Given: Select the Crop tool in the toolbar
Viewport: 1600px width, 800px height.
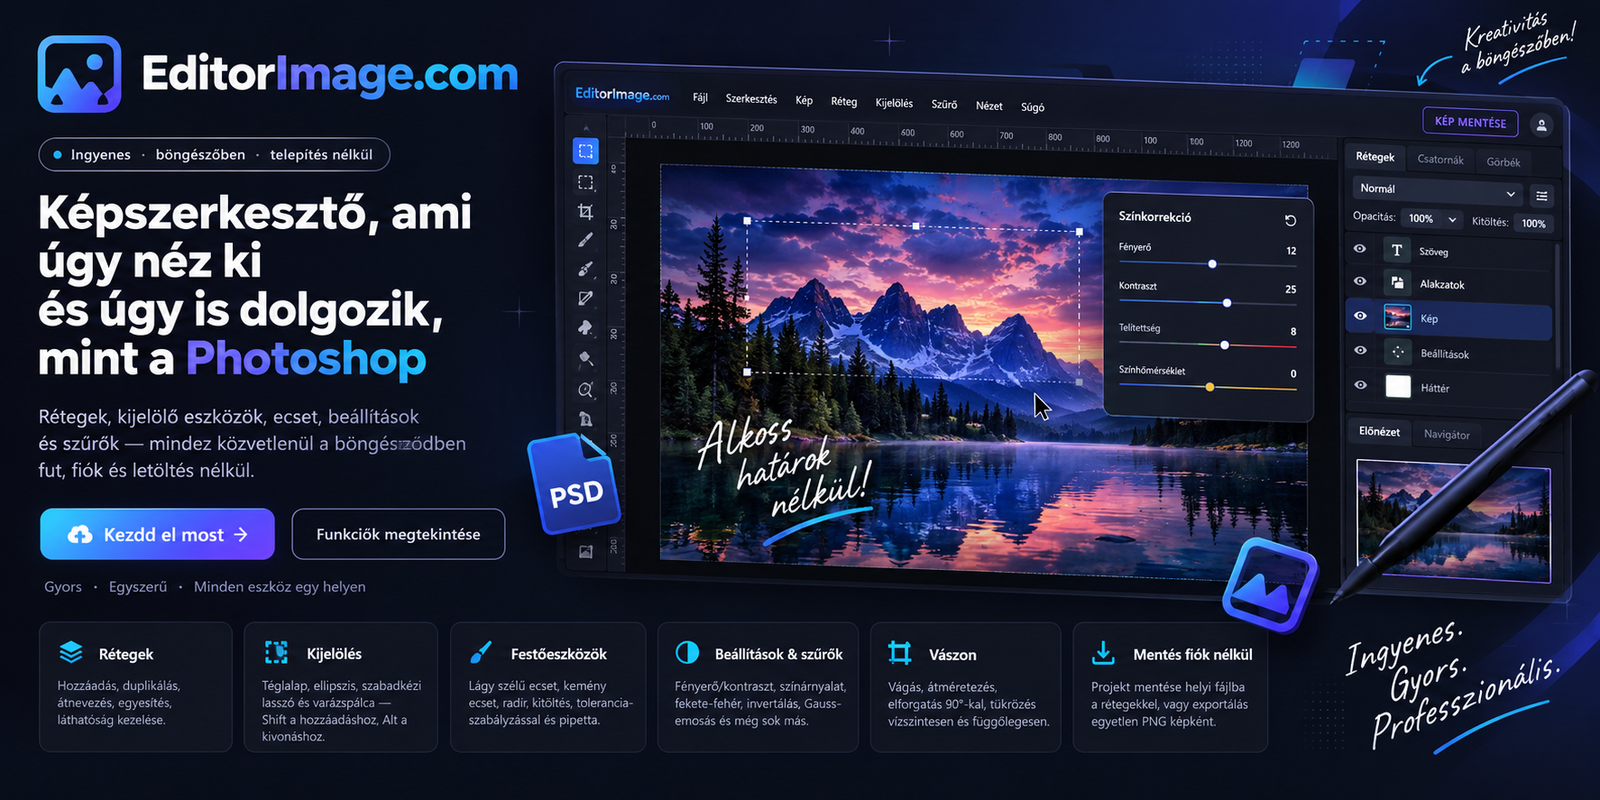Looking at the screenshot, I should (586, 211).
